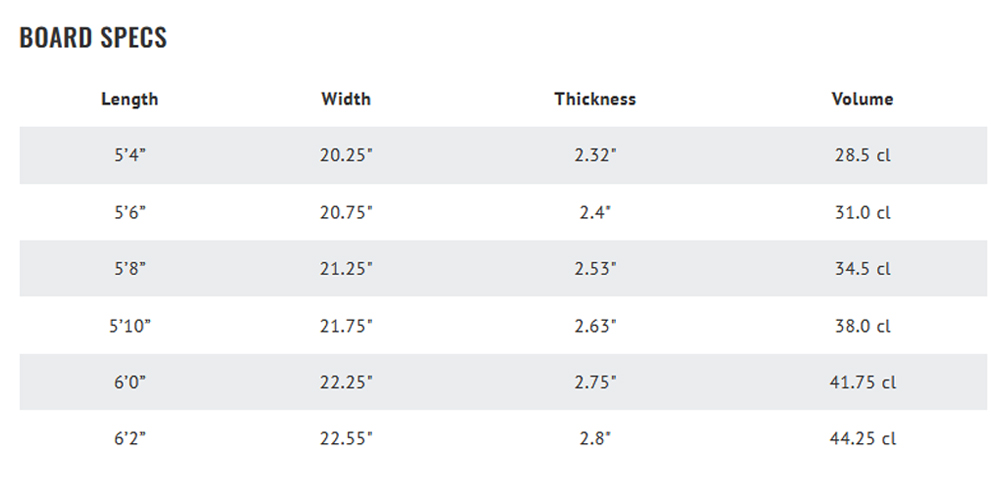Click the 31.0 cl volume value
This screenshot has height=481, width=1000.
(862, 212)
